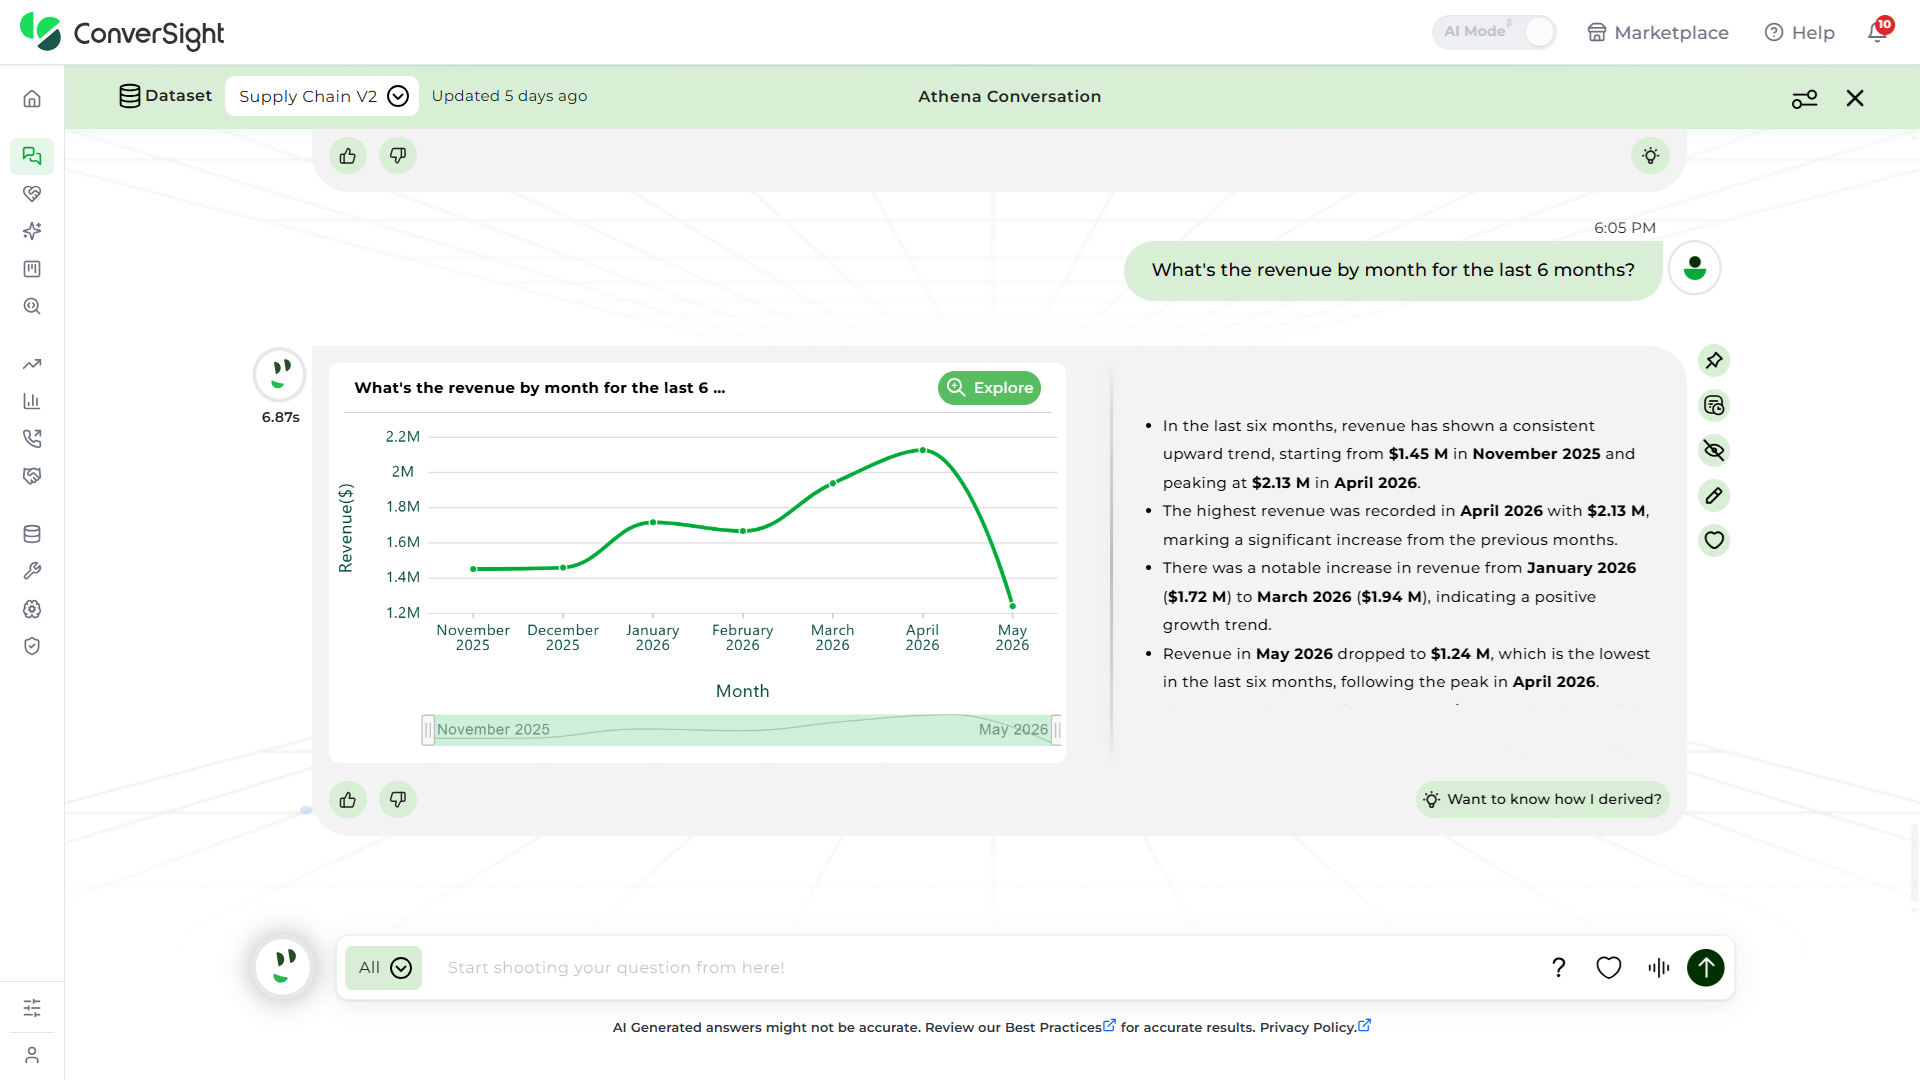This screenshot has width=1920, height=1080.
Task: Open the wrench tools sidebar icon
Action: [x=32, y=571]
